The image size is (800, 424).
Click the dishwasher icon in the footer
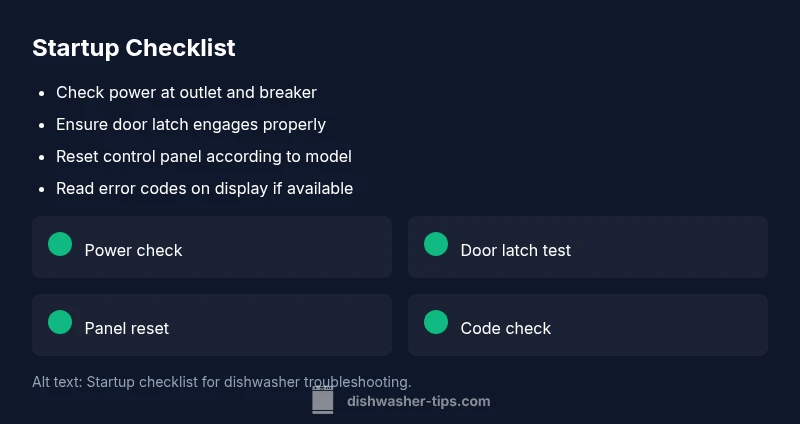pyautogui.click(x=322, y=401)
